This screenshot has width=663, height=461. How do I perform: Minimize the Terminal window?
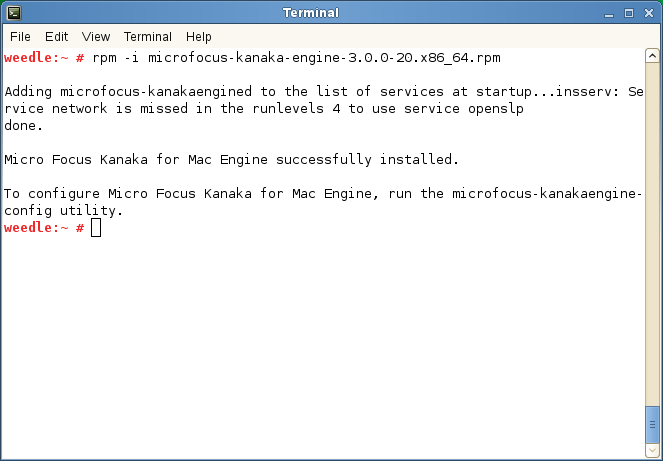(x=609, y=14)
